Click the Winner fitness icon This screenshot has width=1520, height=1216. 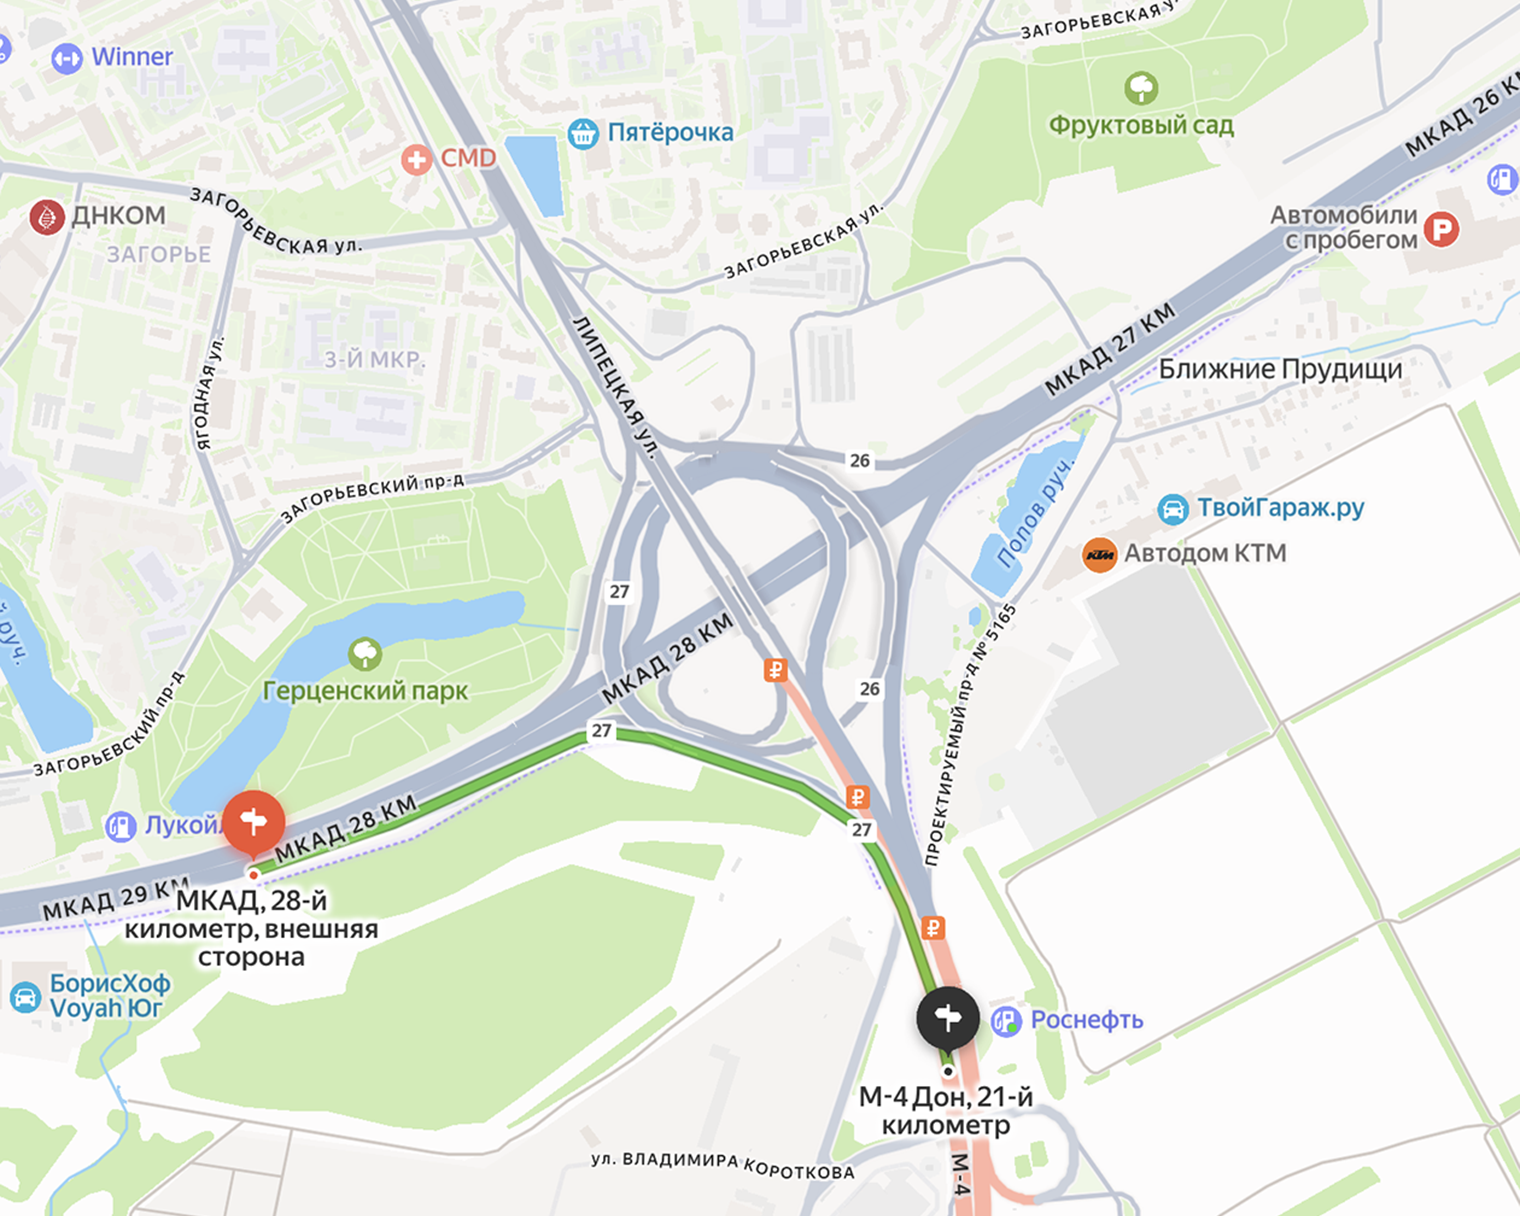pos(67,58)
